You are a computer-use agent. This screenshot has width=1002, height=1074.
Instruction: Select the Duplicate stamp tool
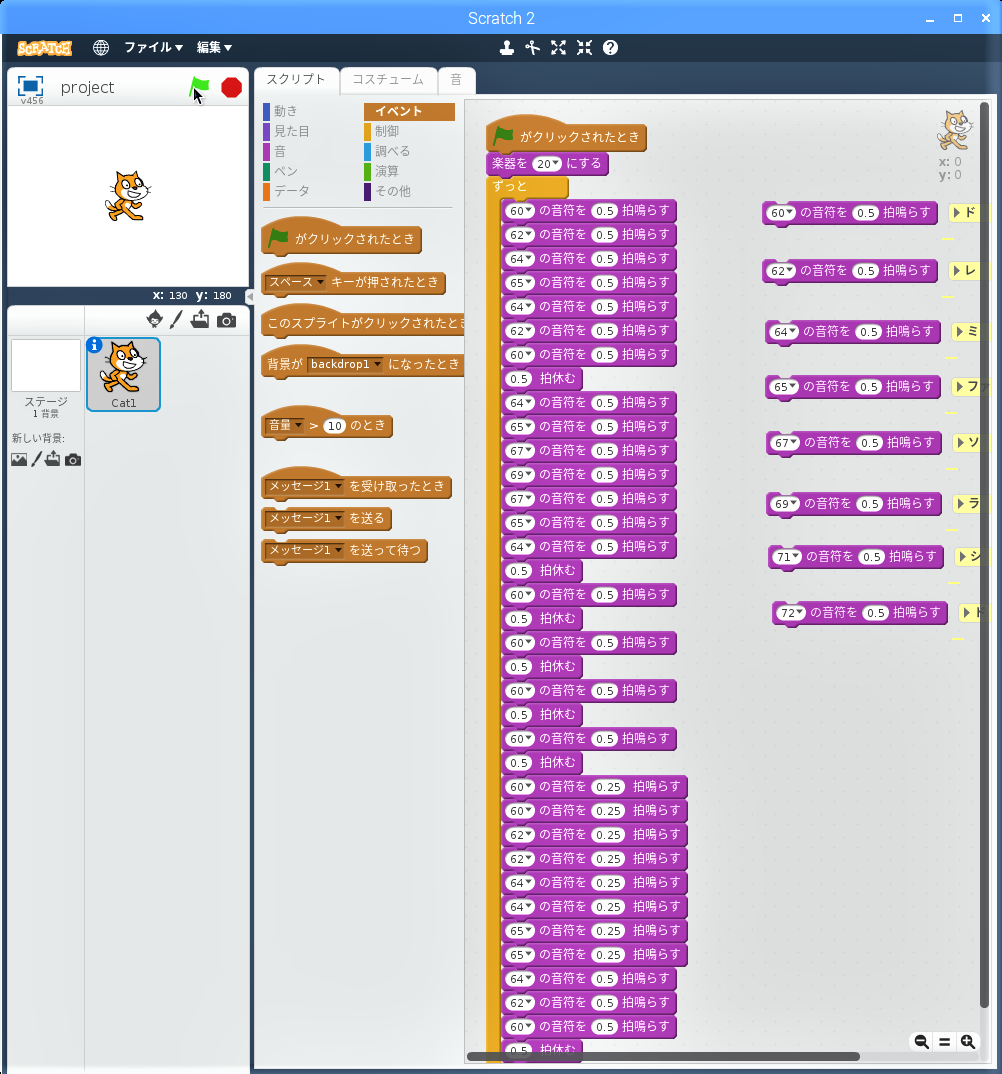pyautogui.click(x=507, y=47)
